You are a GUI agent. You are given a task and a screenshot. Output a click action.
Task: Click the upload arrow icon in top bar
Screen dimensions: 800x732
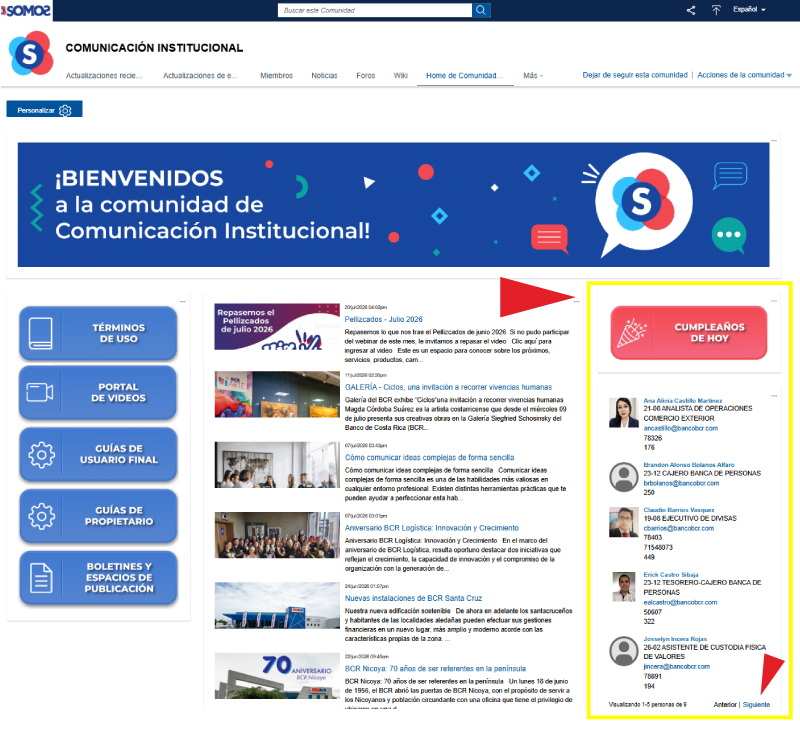[716, 10]
